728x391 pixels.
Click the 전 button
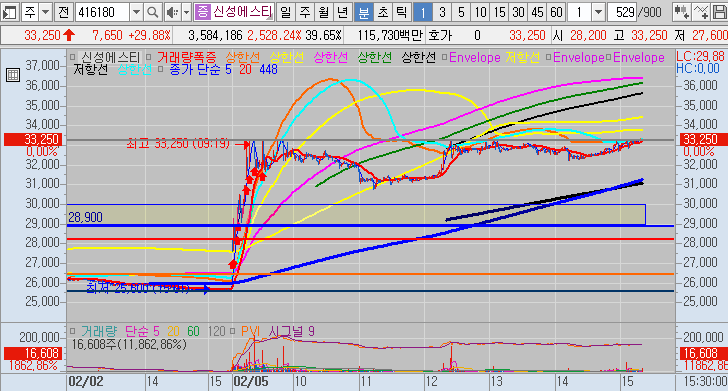click(64, 12)
